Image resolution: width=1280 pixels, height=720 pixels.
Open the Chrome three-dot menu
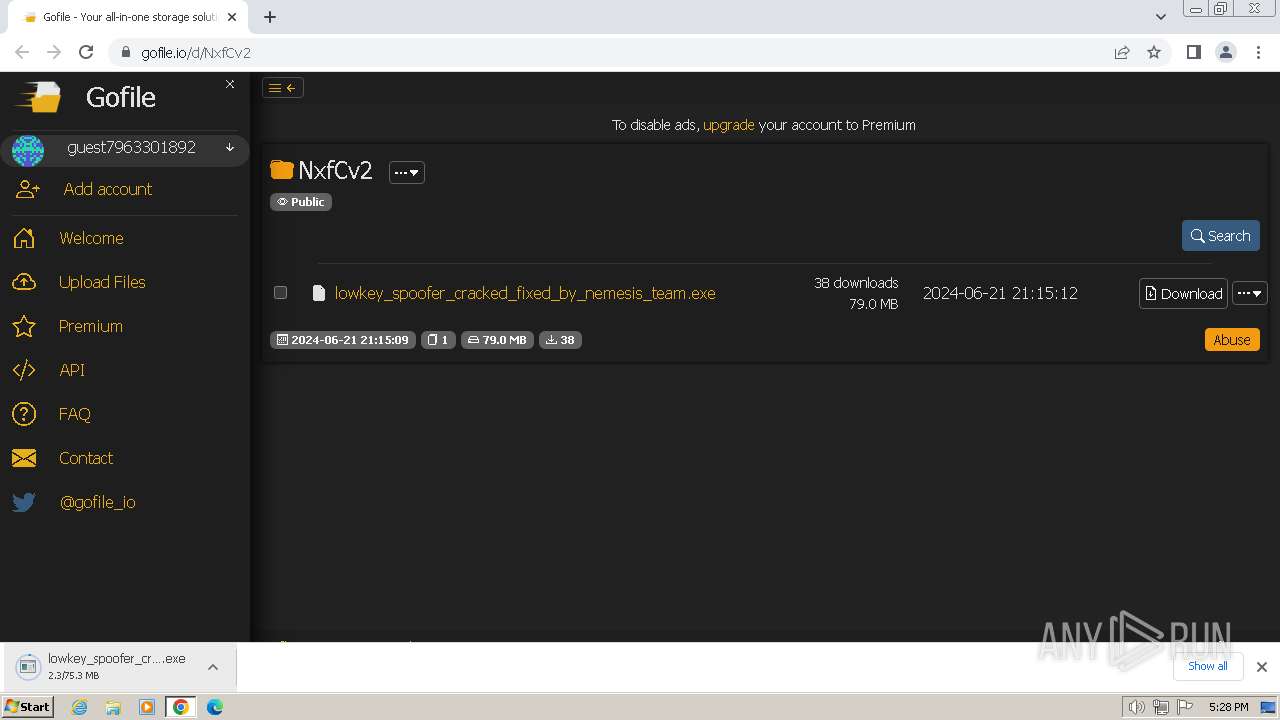pyautogui.click(x=1259, y=52)
